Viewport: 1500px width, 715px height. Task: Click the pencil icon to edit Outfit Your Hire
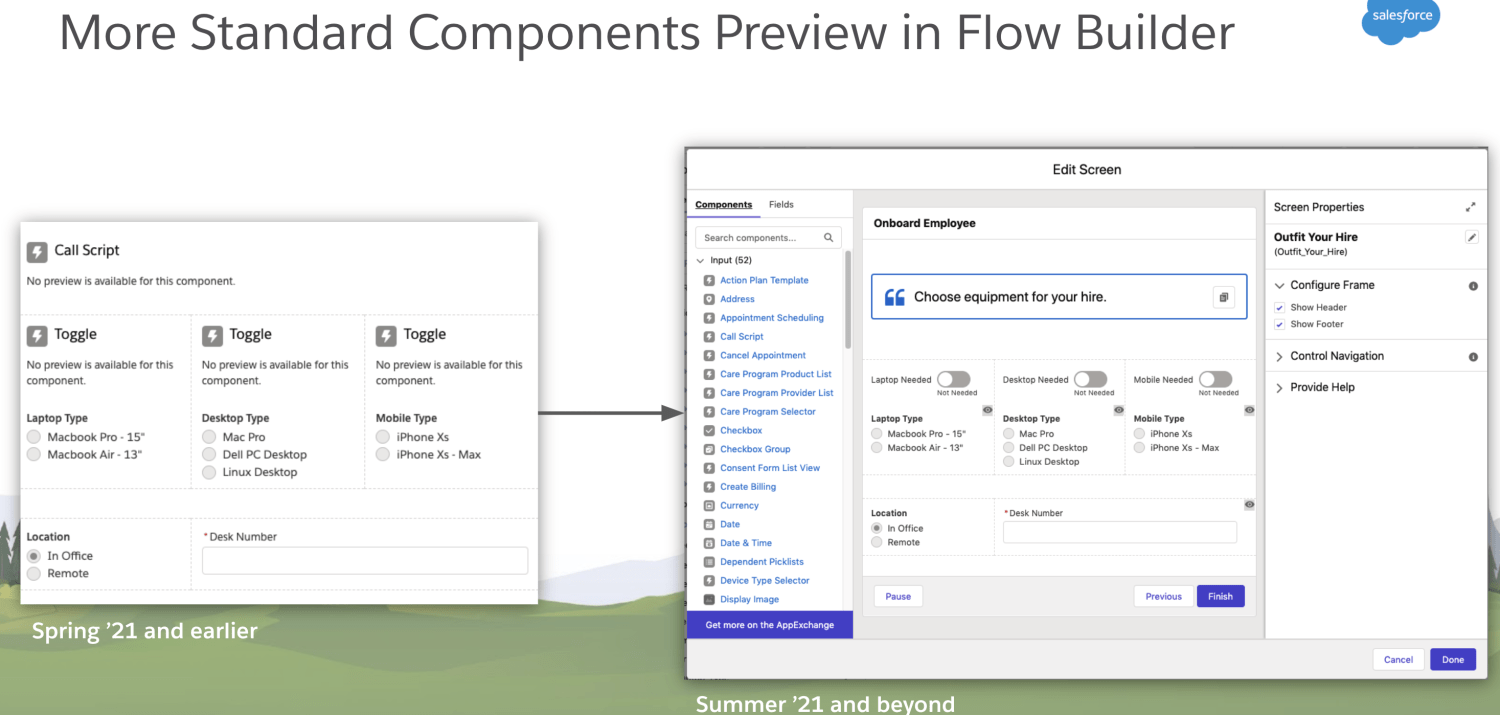(x=1471, y=237)
